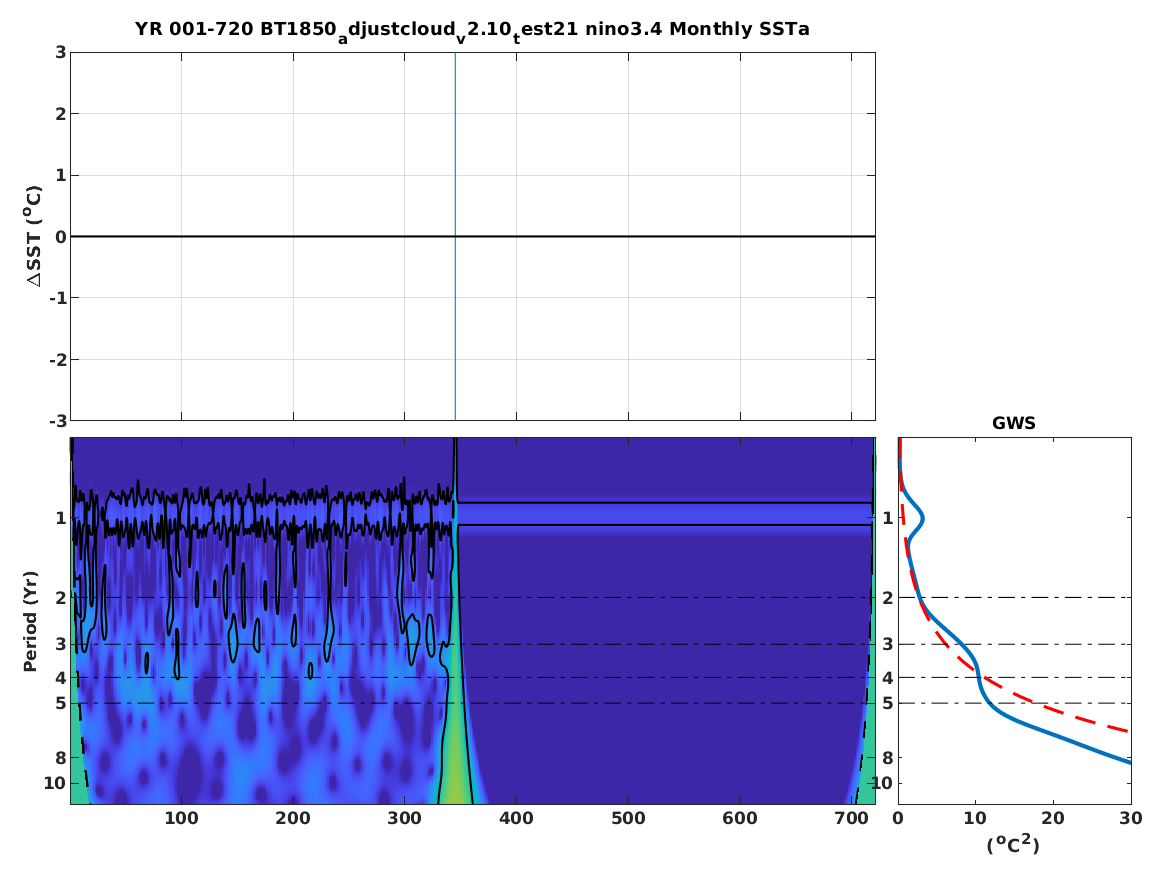The height and width of the screenshot is (875, 1167).
Task: Select the GWS panel title
Action: tap(1014, 423)
